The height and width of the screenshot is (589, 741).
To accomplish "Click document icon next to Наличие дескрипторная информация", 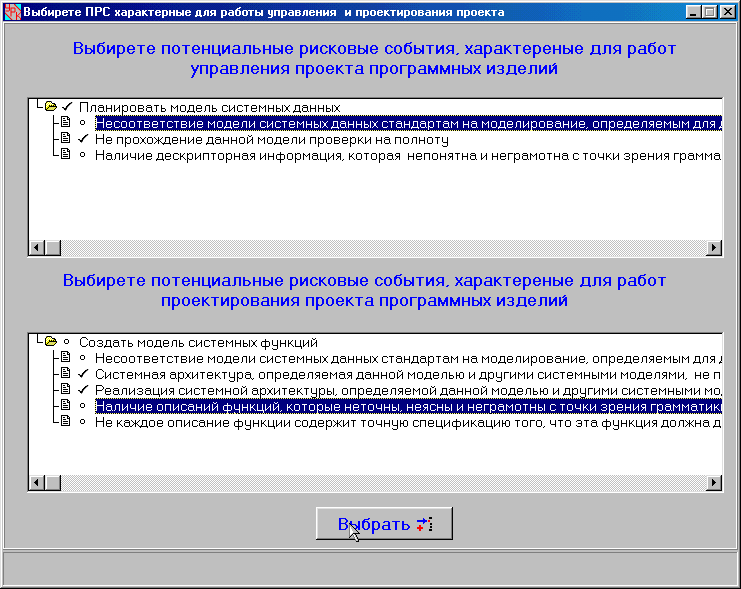I will pyautogui.click(x=66, y=154).
